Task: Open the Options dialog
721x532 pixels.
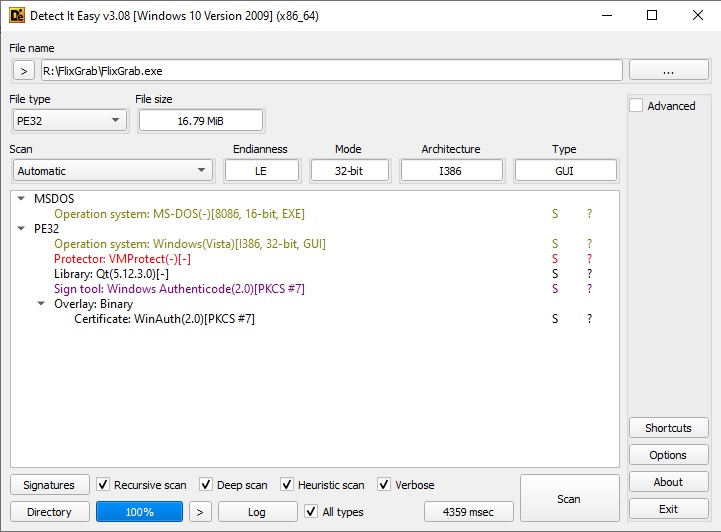Action: point(669,455)
